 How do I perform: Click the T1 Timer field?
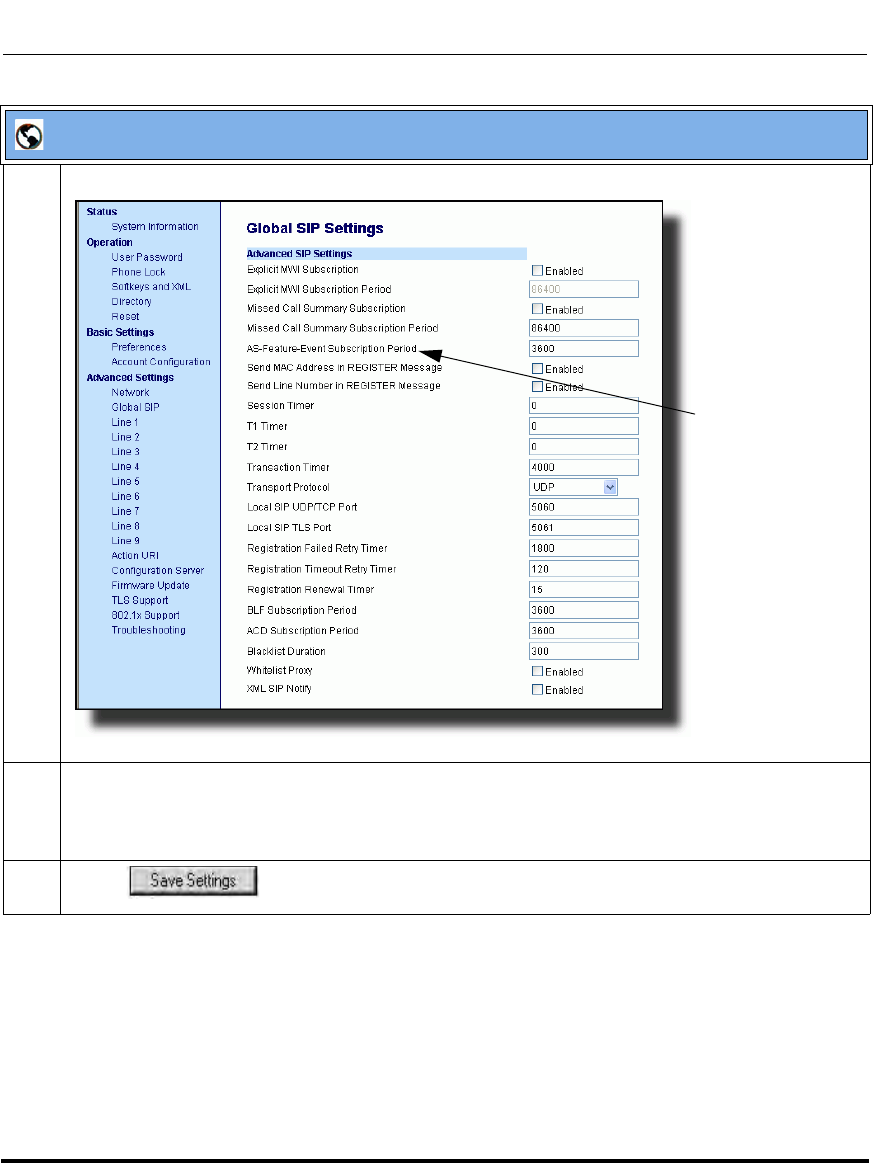click(584, 426)
